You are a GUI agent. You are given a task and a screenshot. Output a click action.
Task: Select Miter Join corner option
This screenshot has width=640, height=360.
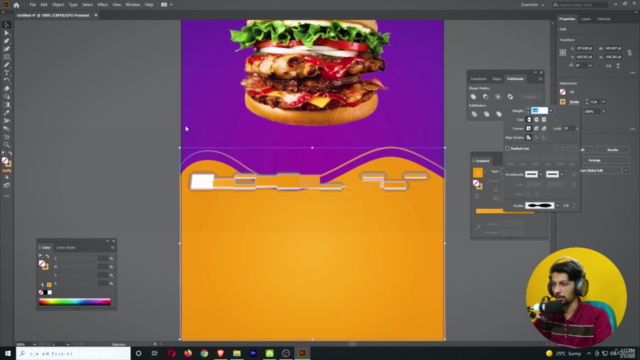pyautogui.click(x=529, y=129)
